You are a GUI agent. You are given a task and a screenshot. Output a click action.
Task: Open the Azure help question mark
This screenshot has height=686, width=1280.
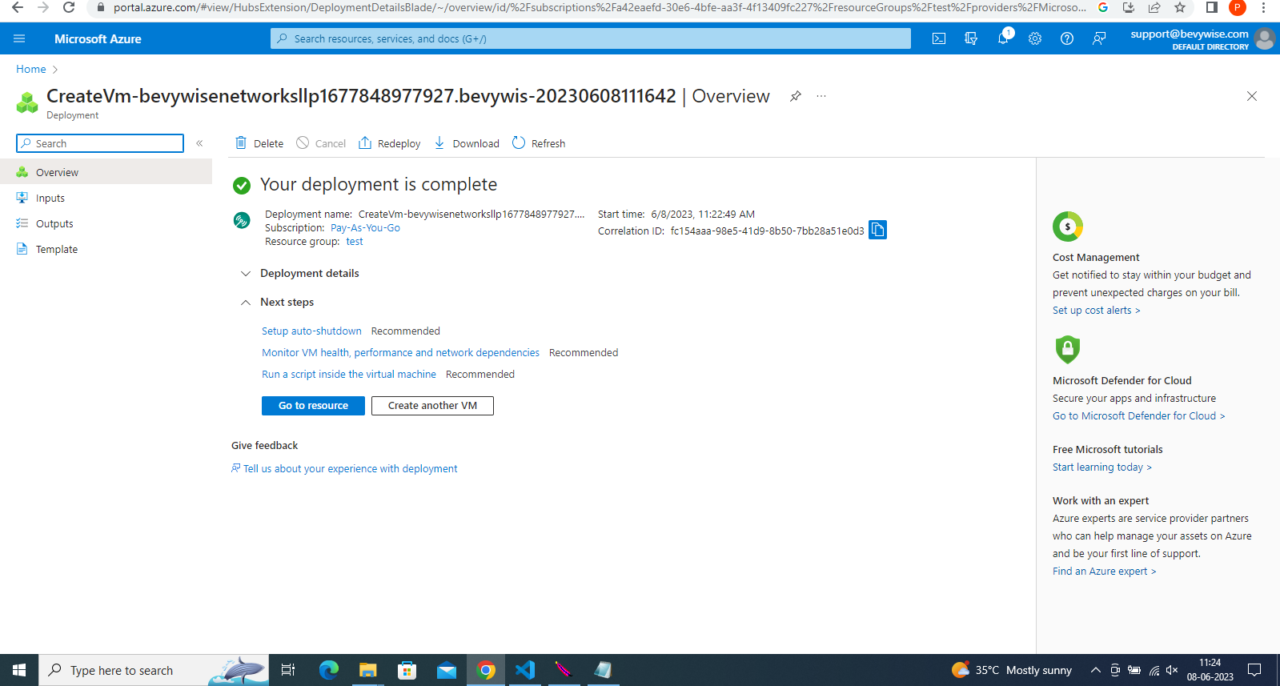click(1067, 39)
